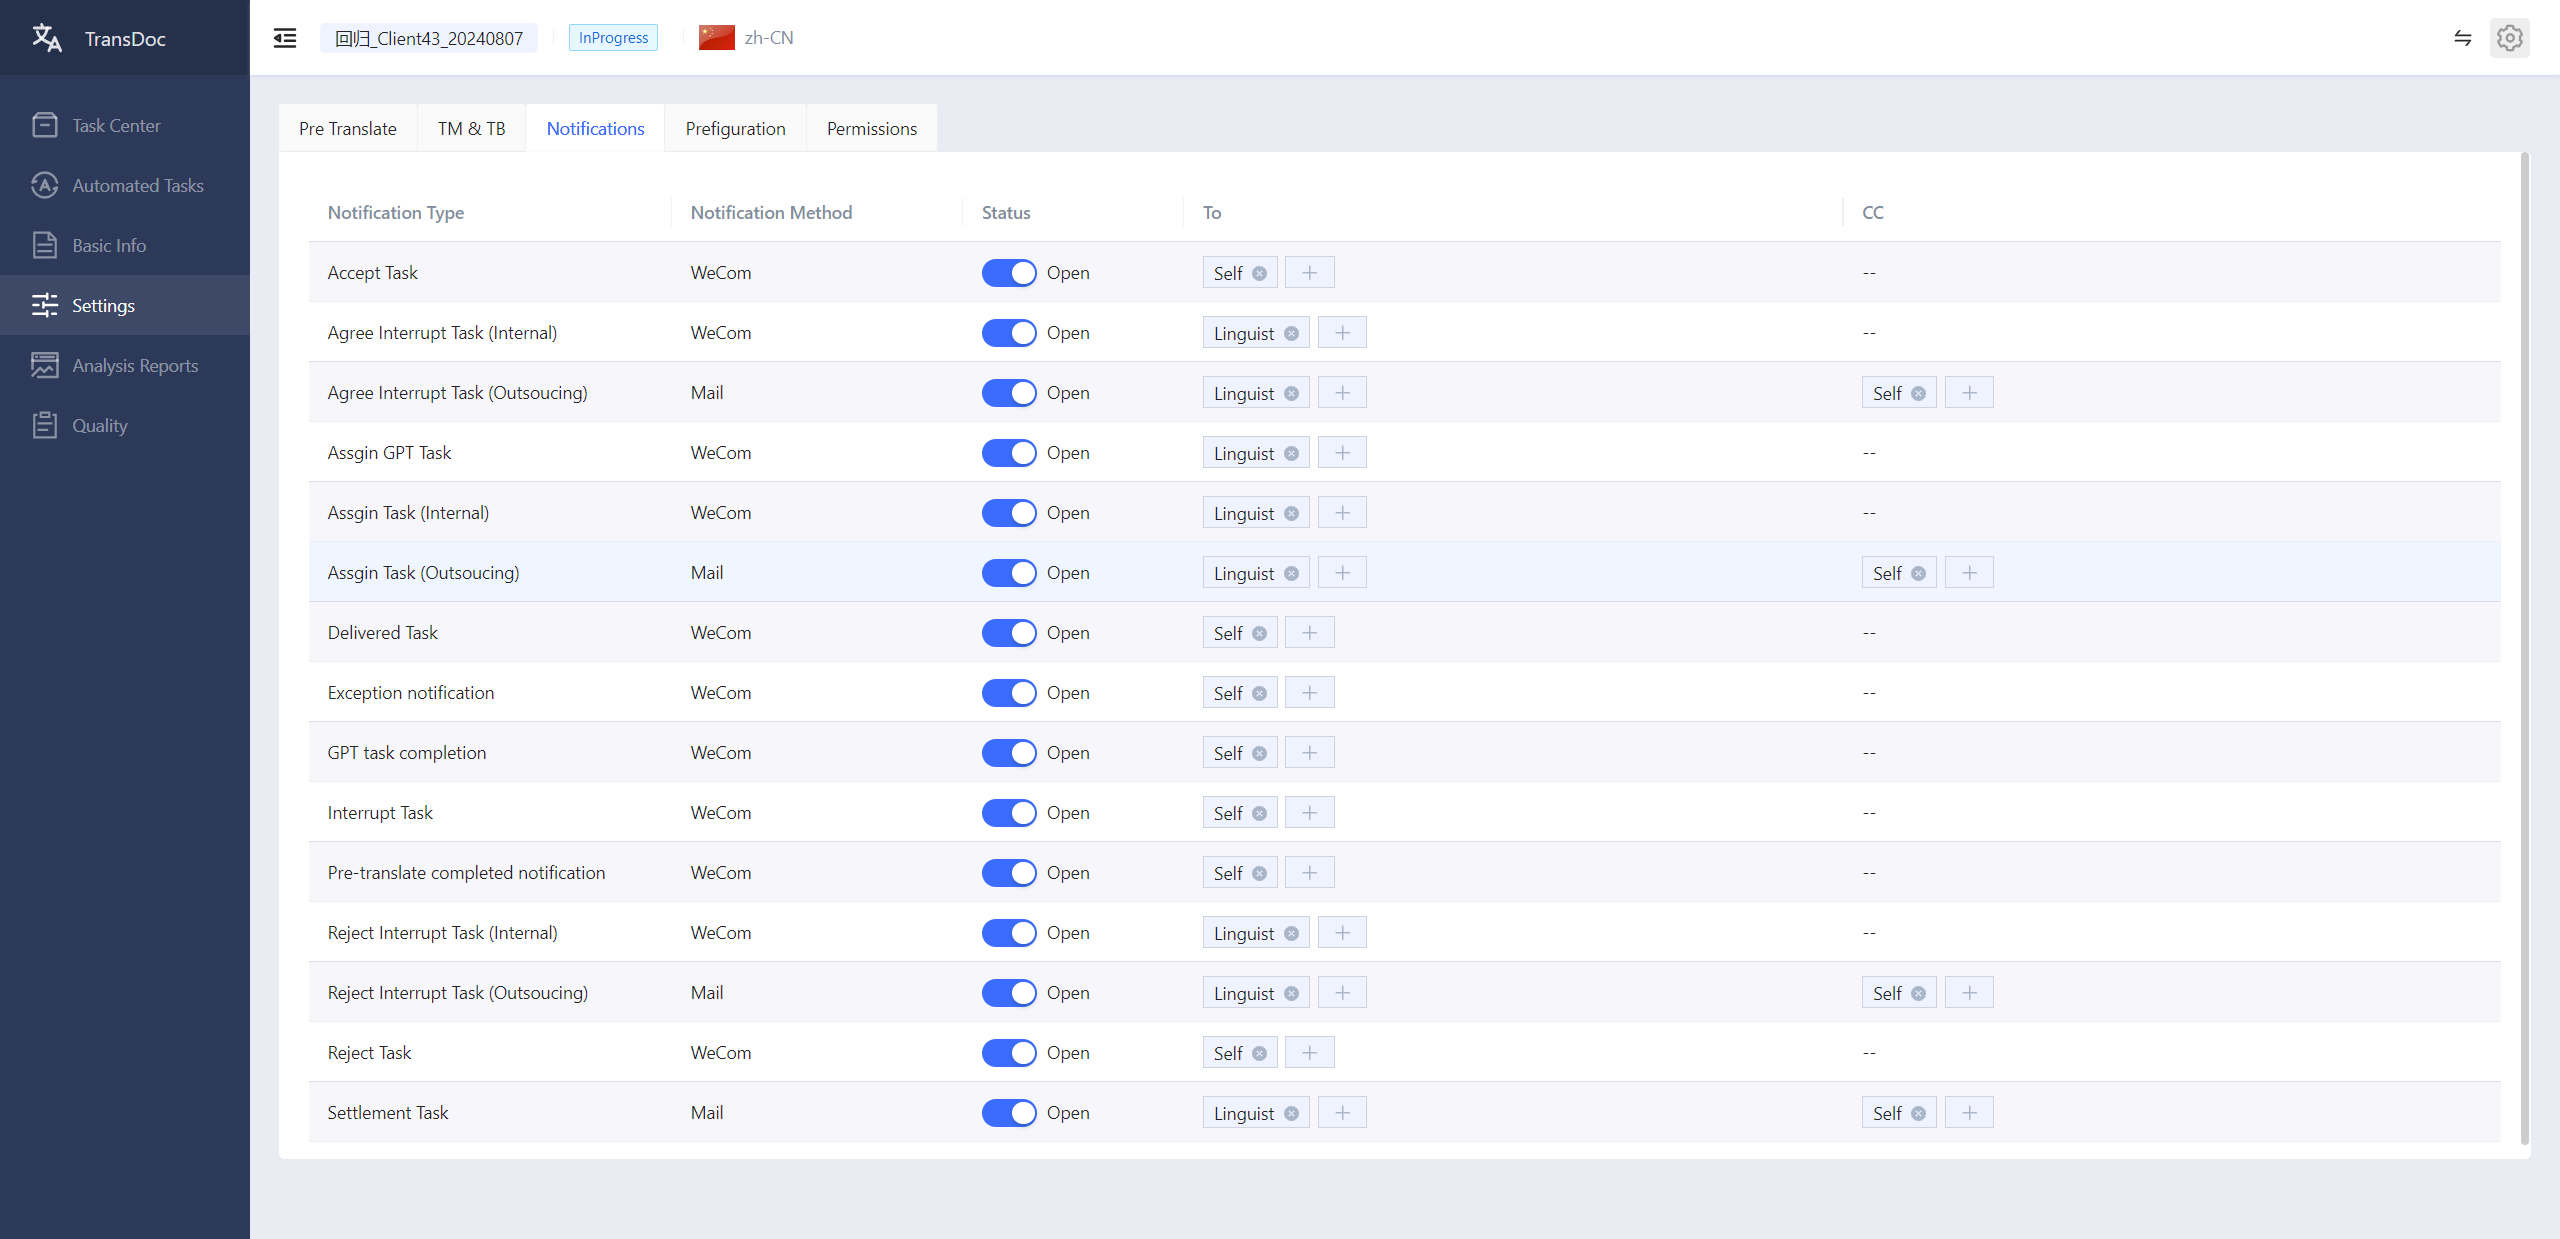Click the Quality clipboard icon
This screenshot has height=1239, width=2560.
pos(45,425)
